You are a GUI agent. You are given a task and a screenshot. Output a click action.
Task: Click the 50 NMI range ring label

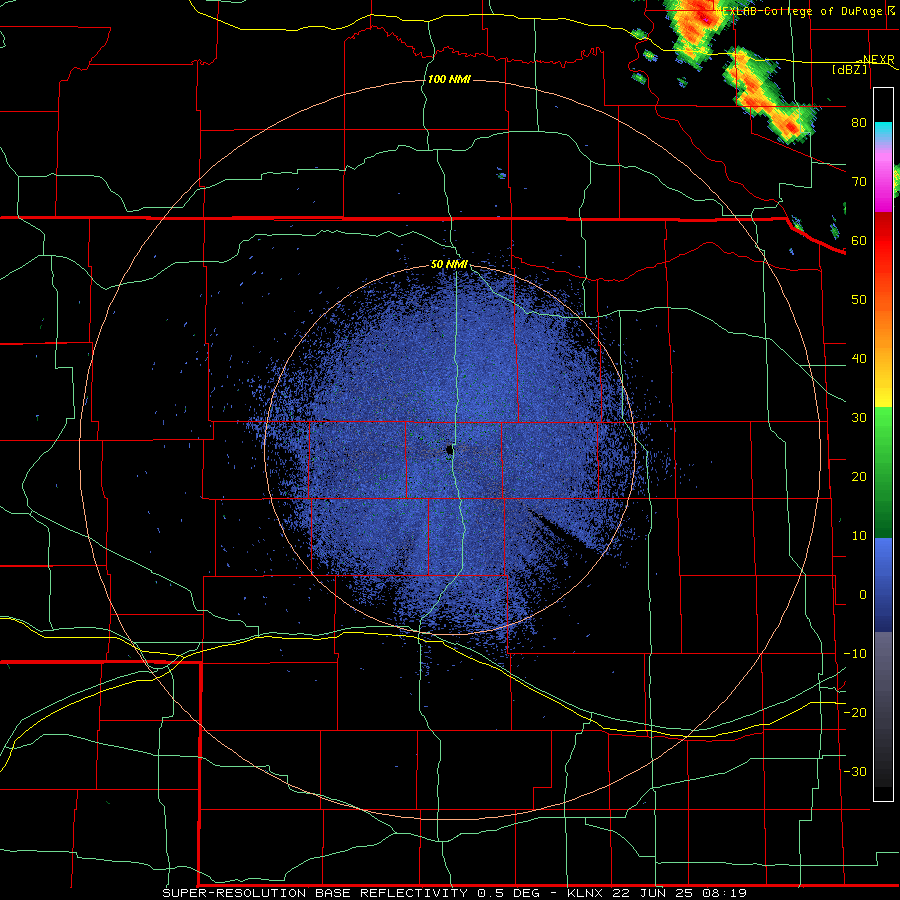449,265
